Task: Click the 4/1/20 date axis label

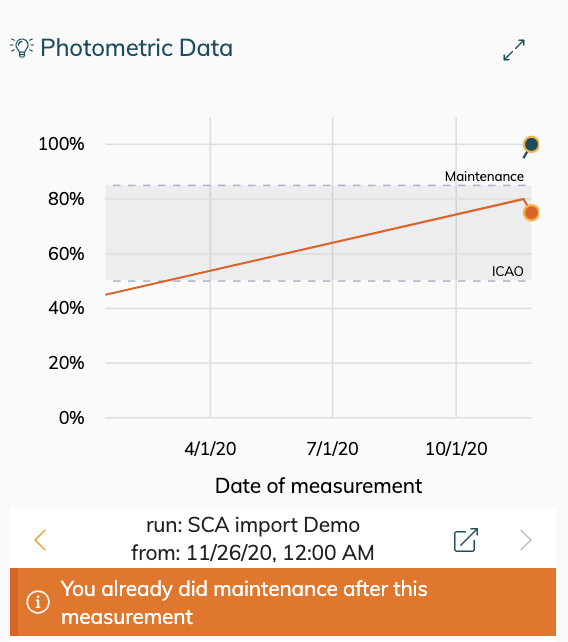Action: 210,449
